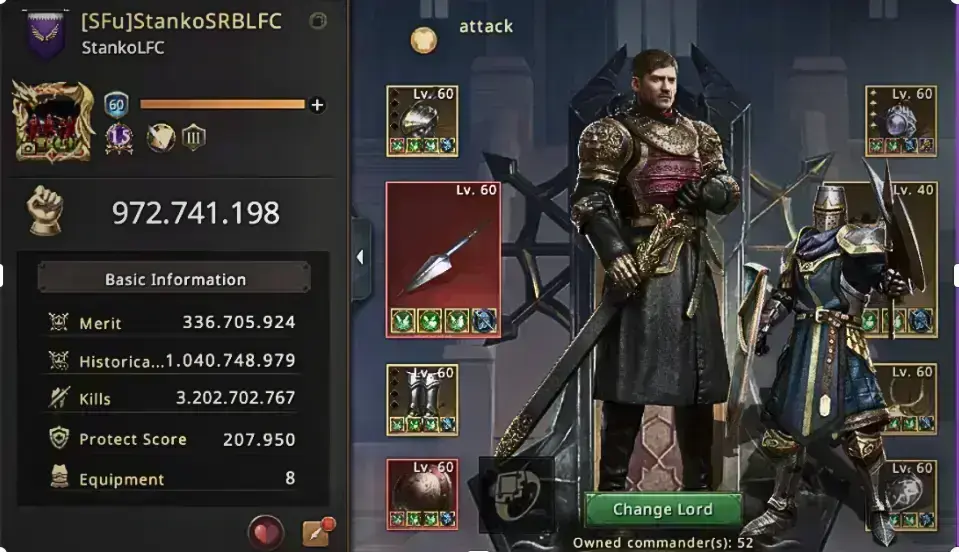Image resolution: width=959 pixels, height=552 pixels.
Task: Click the level 60 shield badge
Action: tap(116, 105)
